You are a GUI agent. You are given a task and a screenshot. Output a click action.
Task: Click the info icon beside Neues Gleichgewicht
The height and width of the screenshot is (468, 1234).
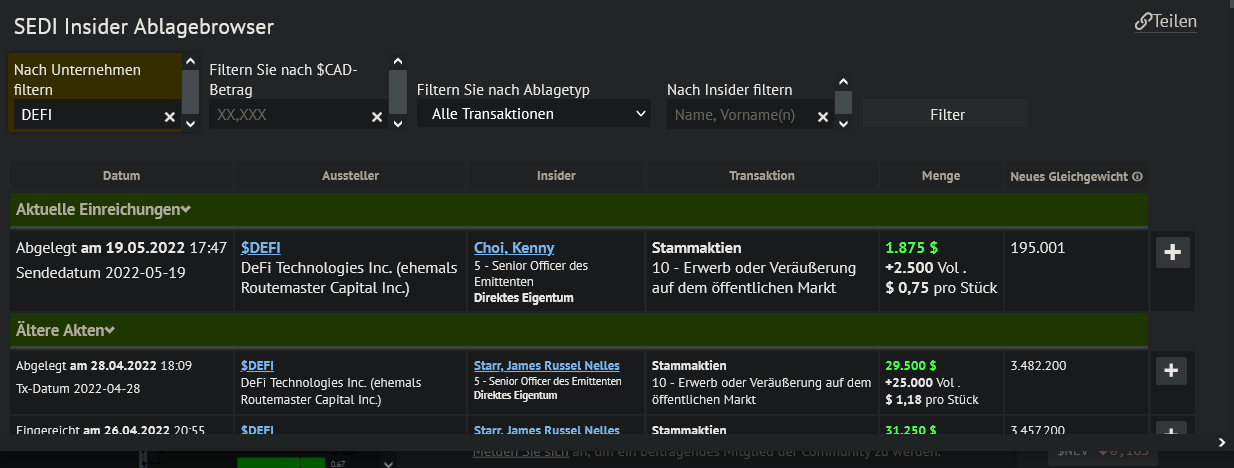1137,177
